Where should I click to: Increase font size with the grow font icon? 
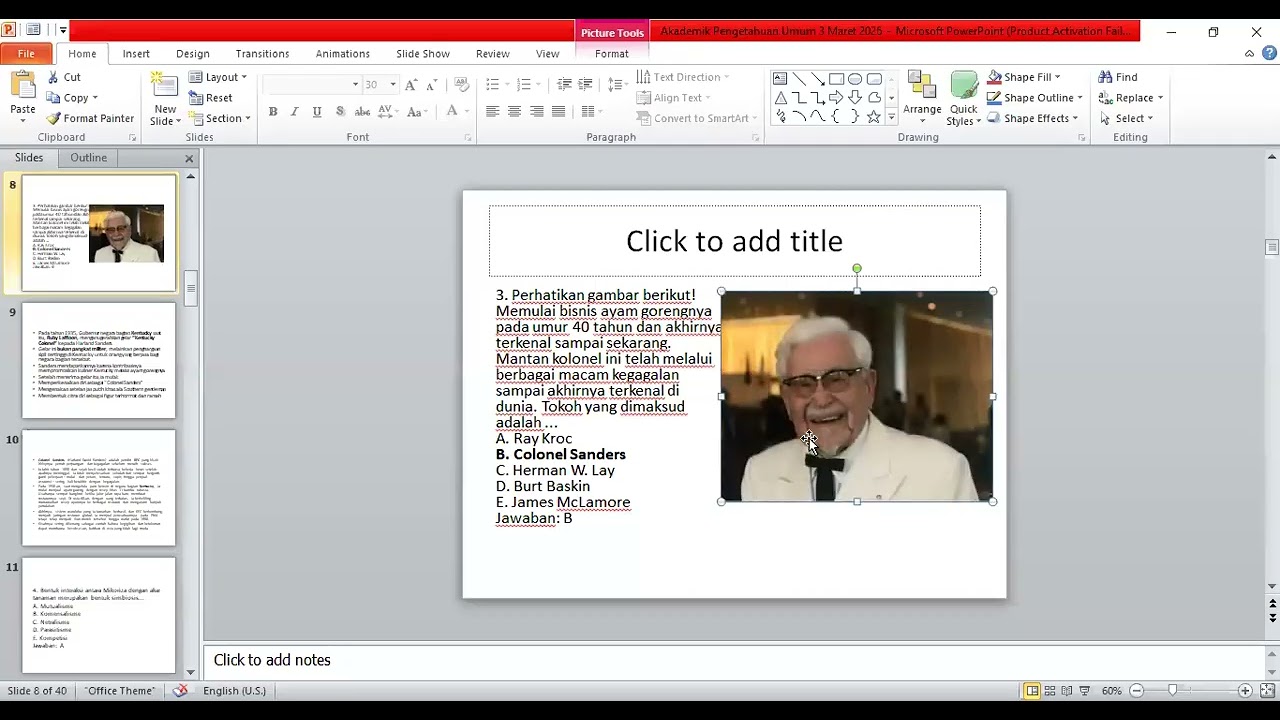[x=412, y=85]
